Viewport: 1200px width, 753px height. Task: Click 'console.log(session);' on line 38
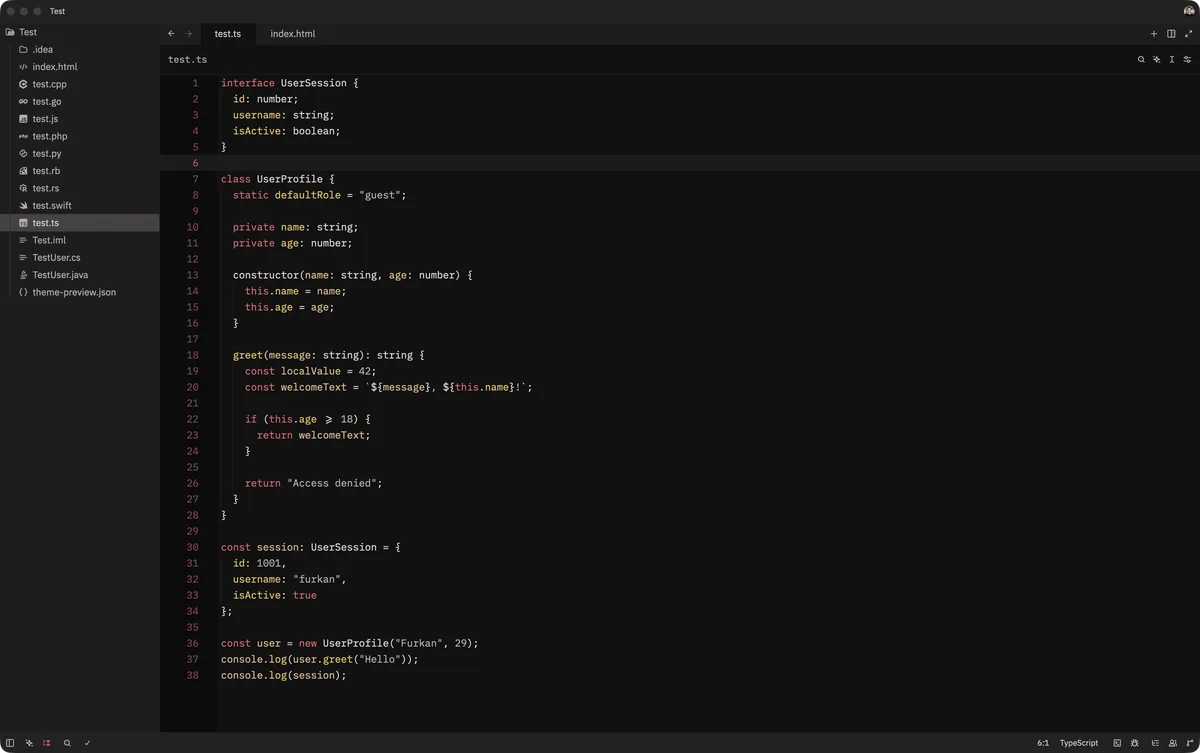[284, 675]
